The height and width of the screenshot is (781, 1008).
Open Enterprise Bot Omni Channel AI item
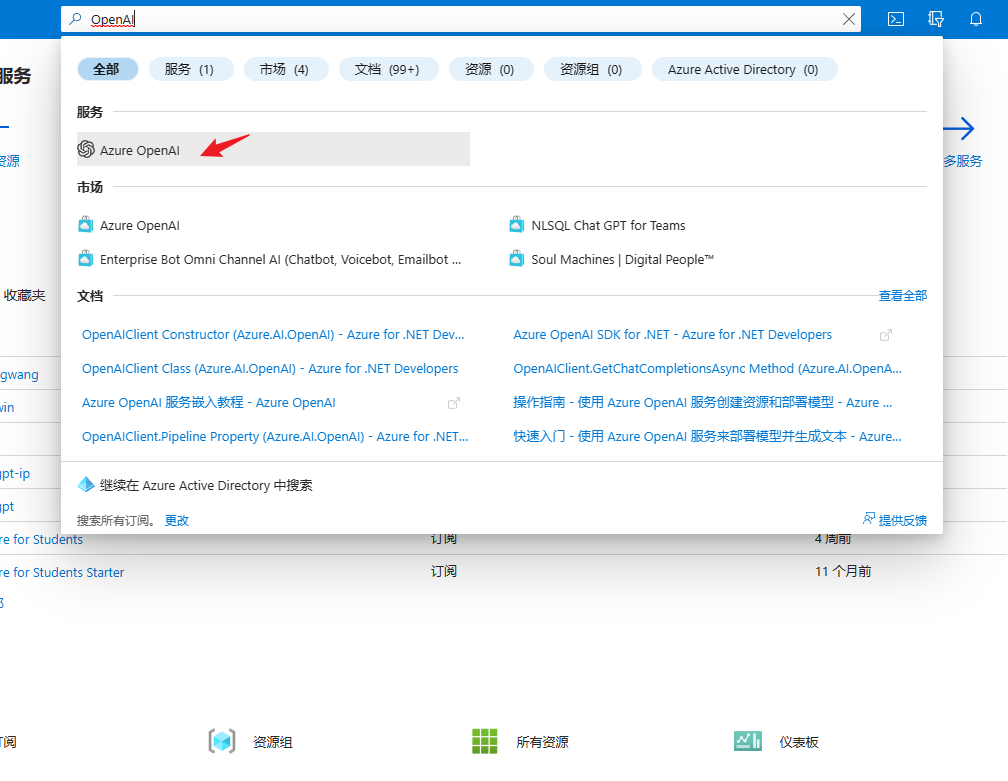click(280, 260)
